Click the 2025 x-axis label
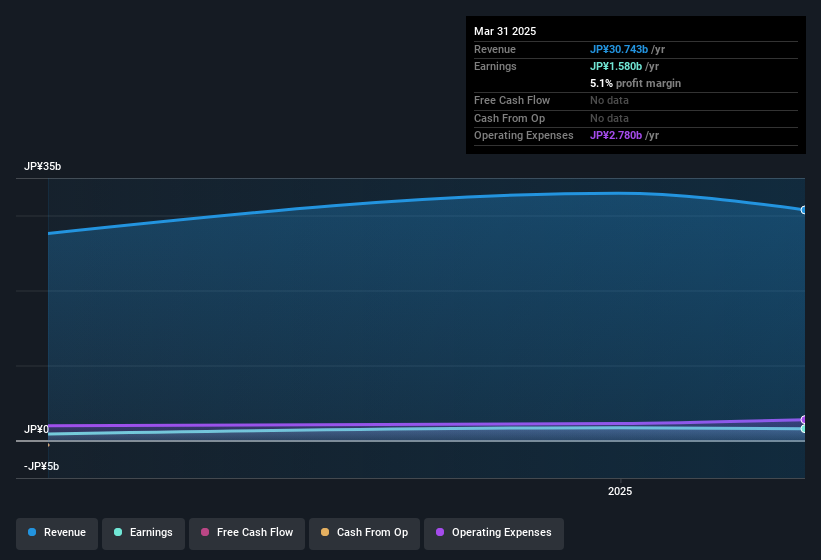 point(620,491)
